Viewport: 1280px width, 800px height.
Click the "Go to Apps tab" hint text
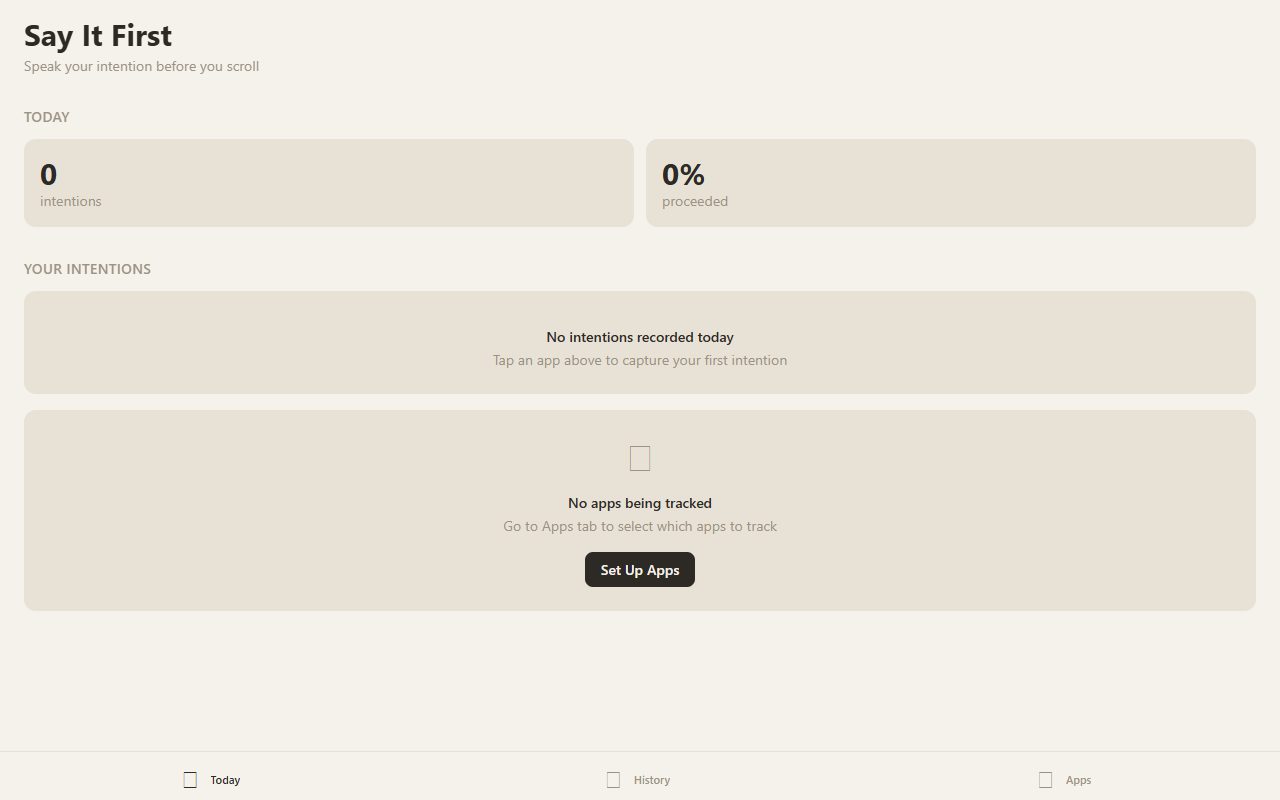tap(640, 526)
